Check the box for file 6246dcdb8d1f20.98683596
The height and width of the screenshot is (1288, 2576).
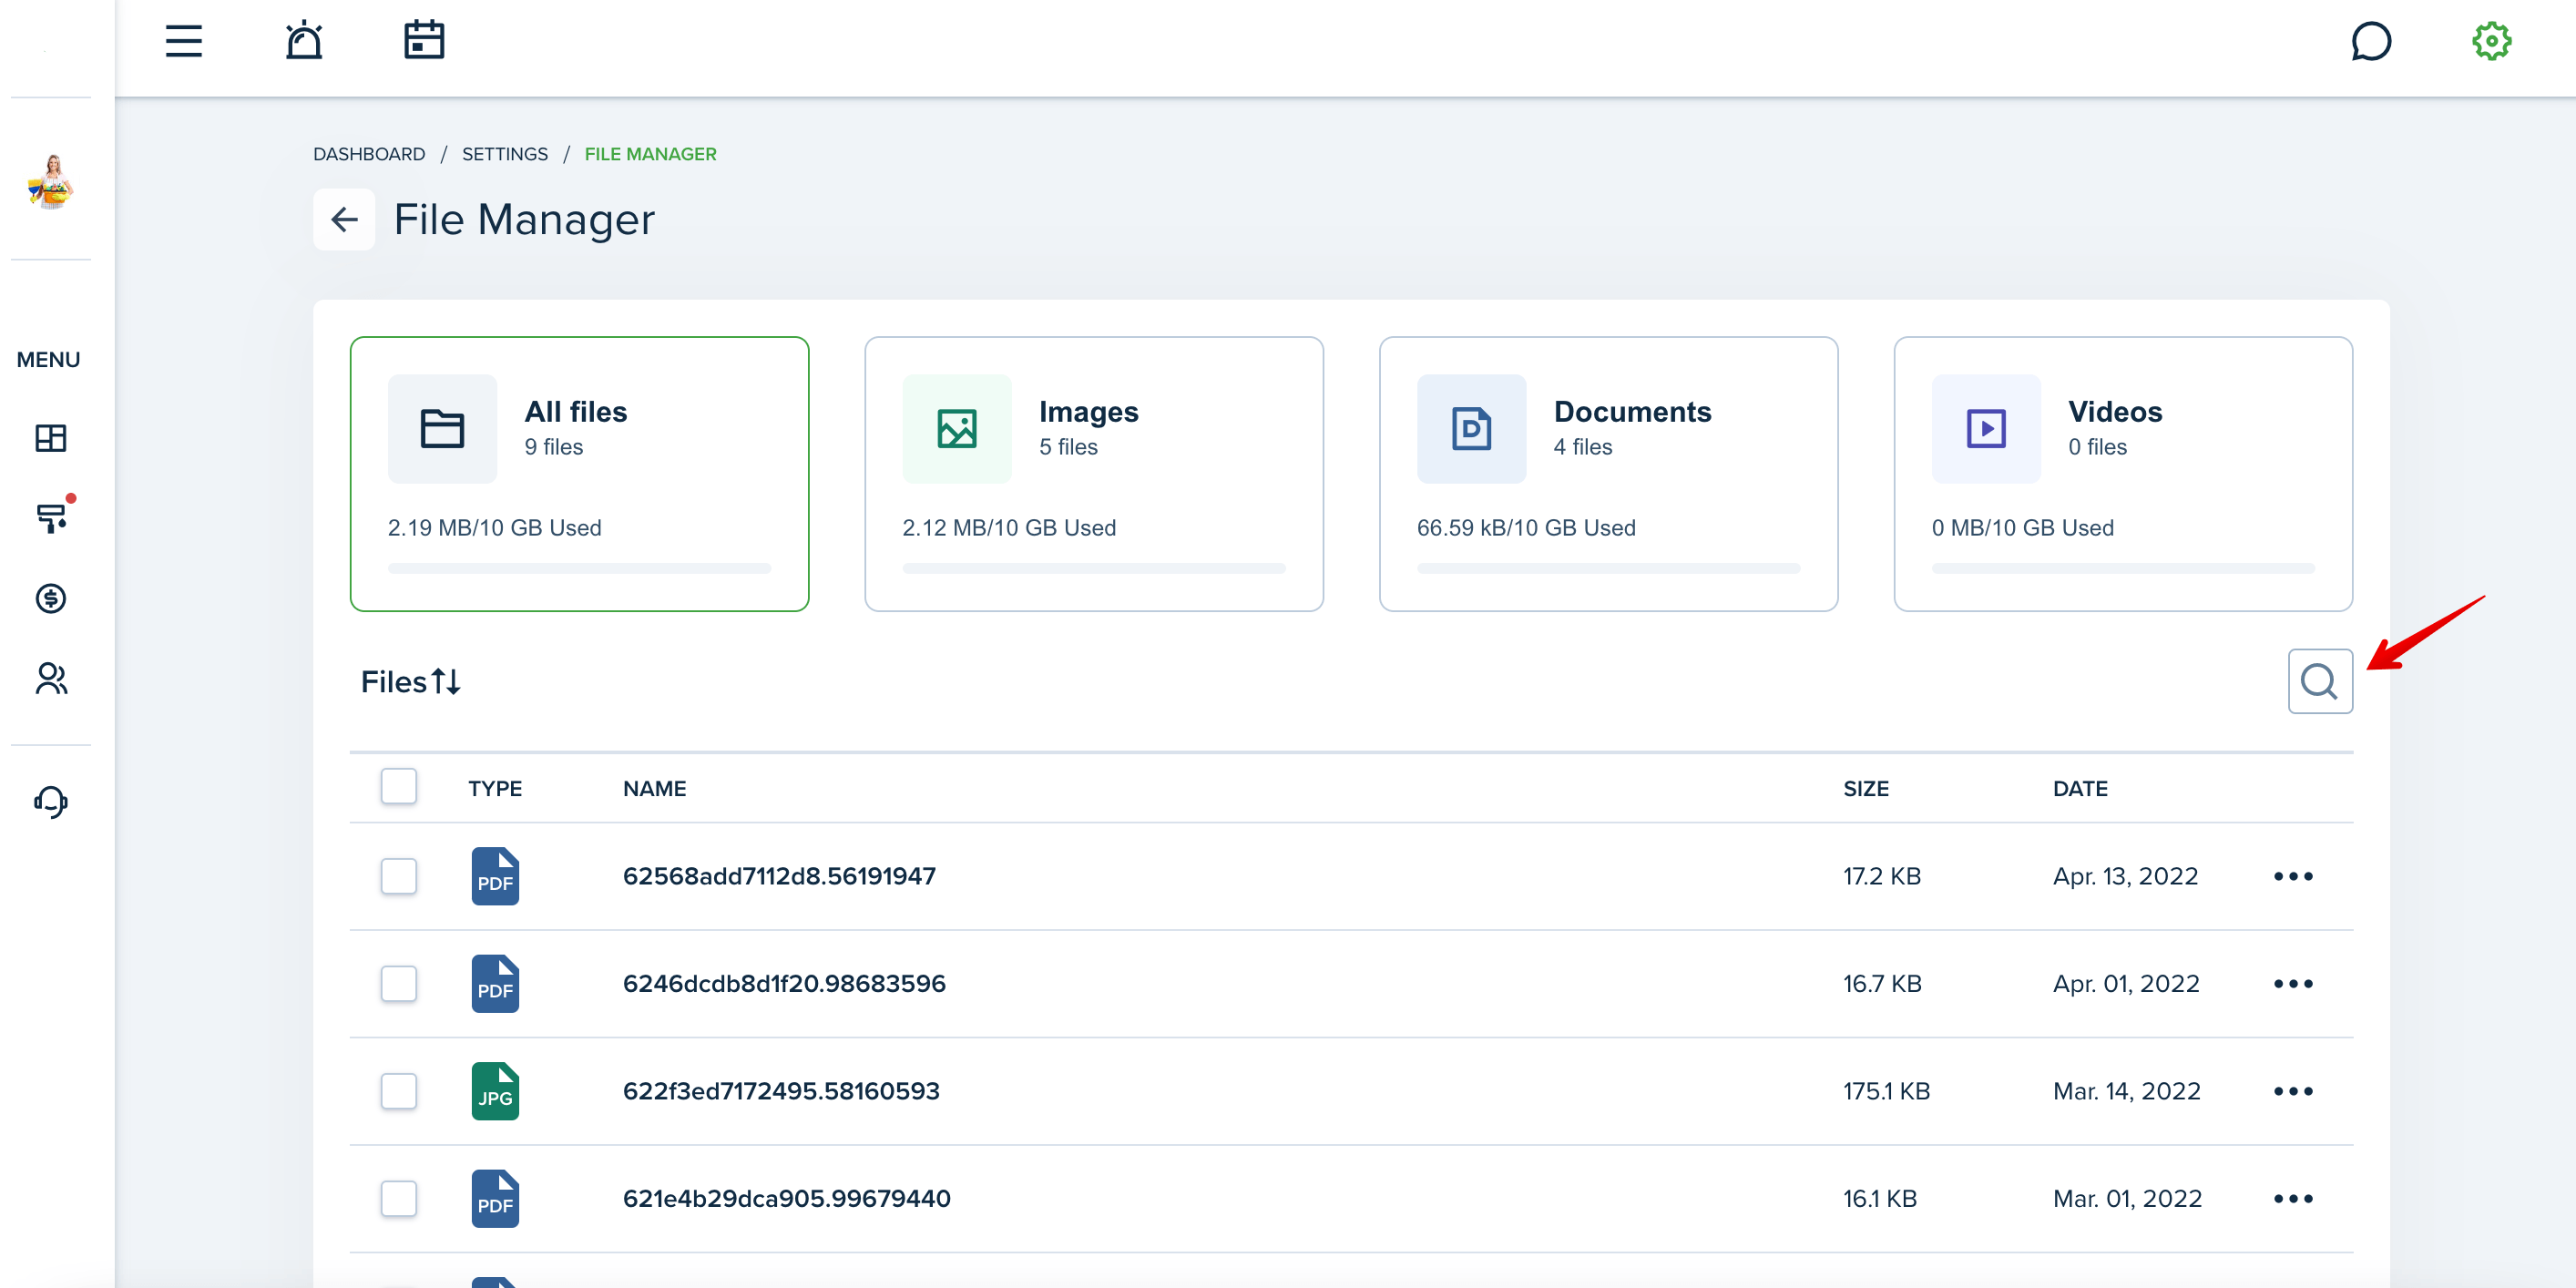coord(398,984)
